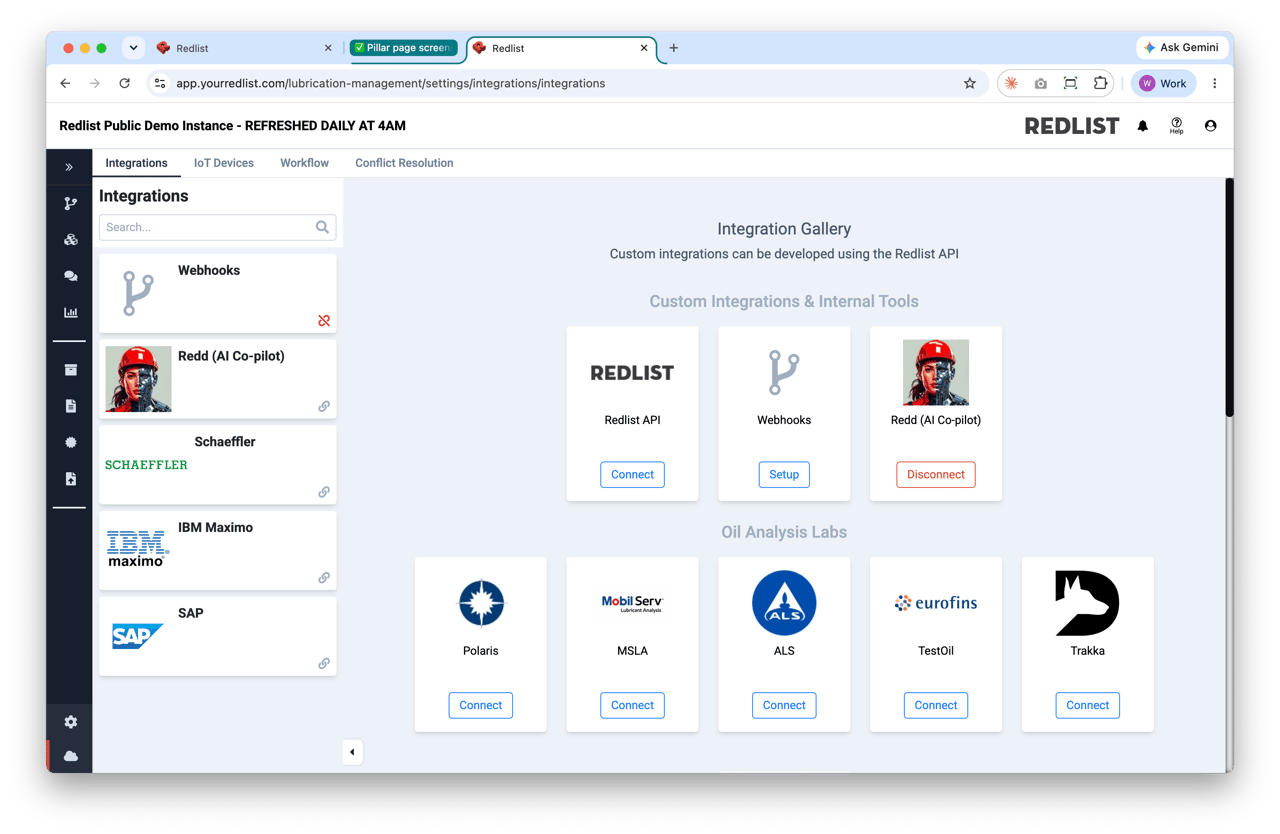Expand the left navigation sidebar

pyautogui.click(x=69, y=167)
